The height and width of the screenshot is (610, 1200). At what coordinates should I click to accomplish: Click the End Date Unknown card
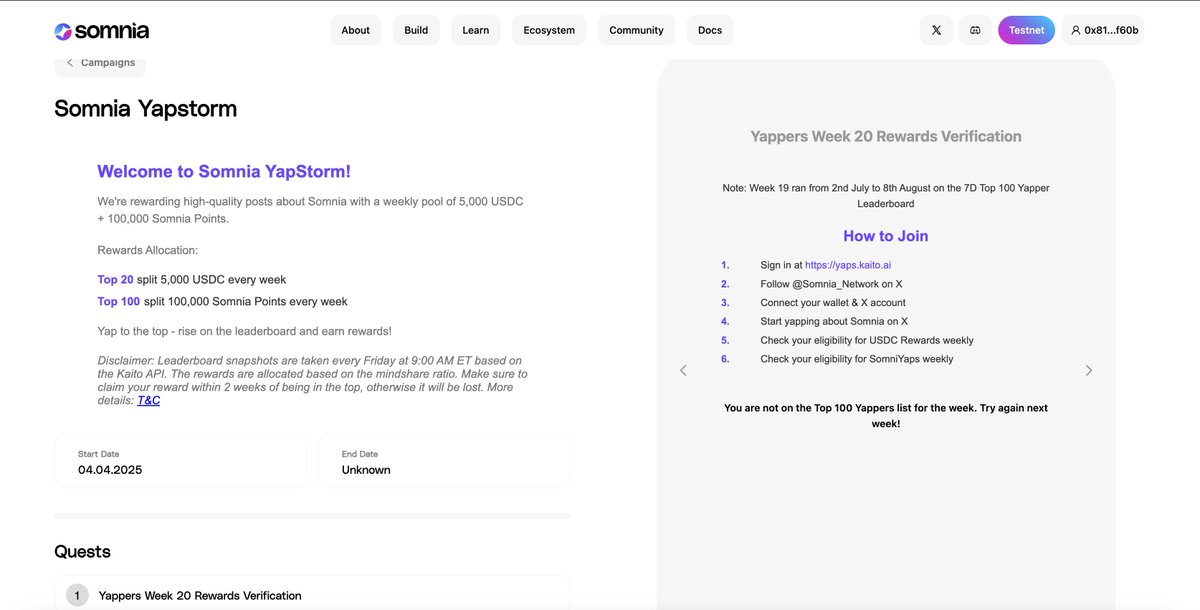coord(444,461)
